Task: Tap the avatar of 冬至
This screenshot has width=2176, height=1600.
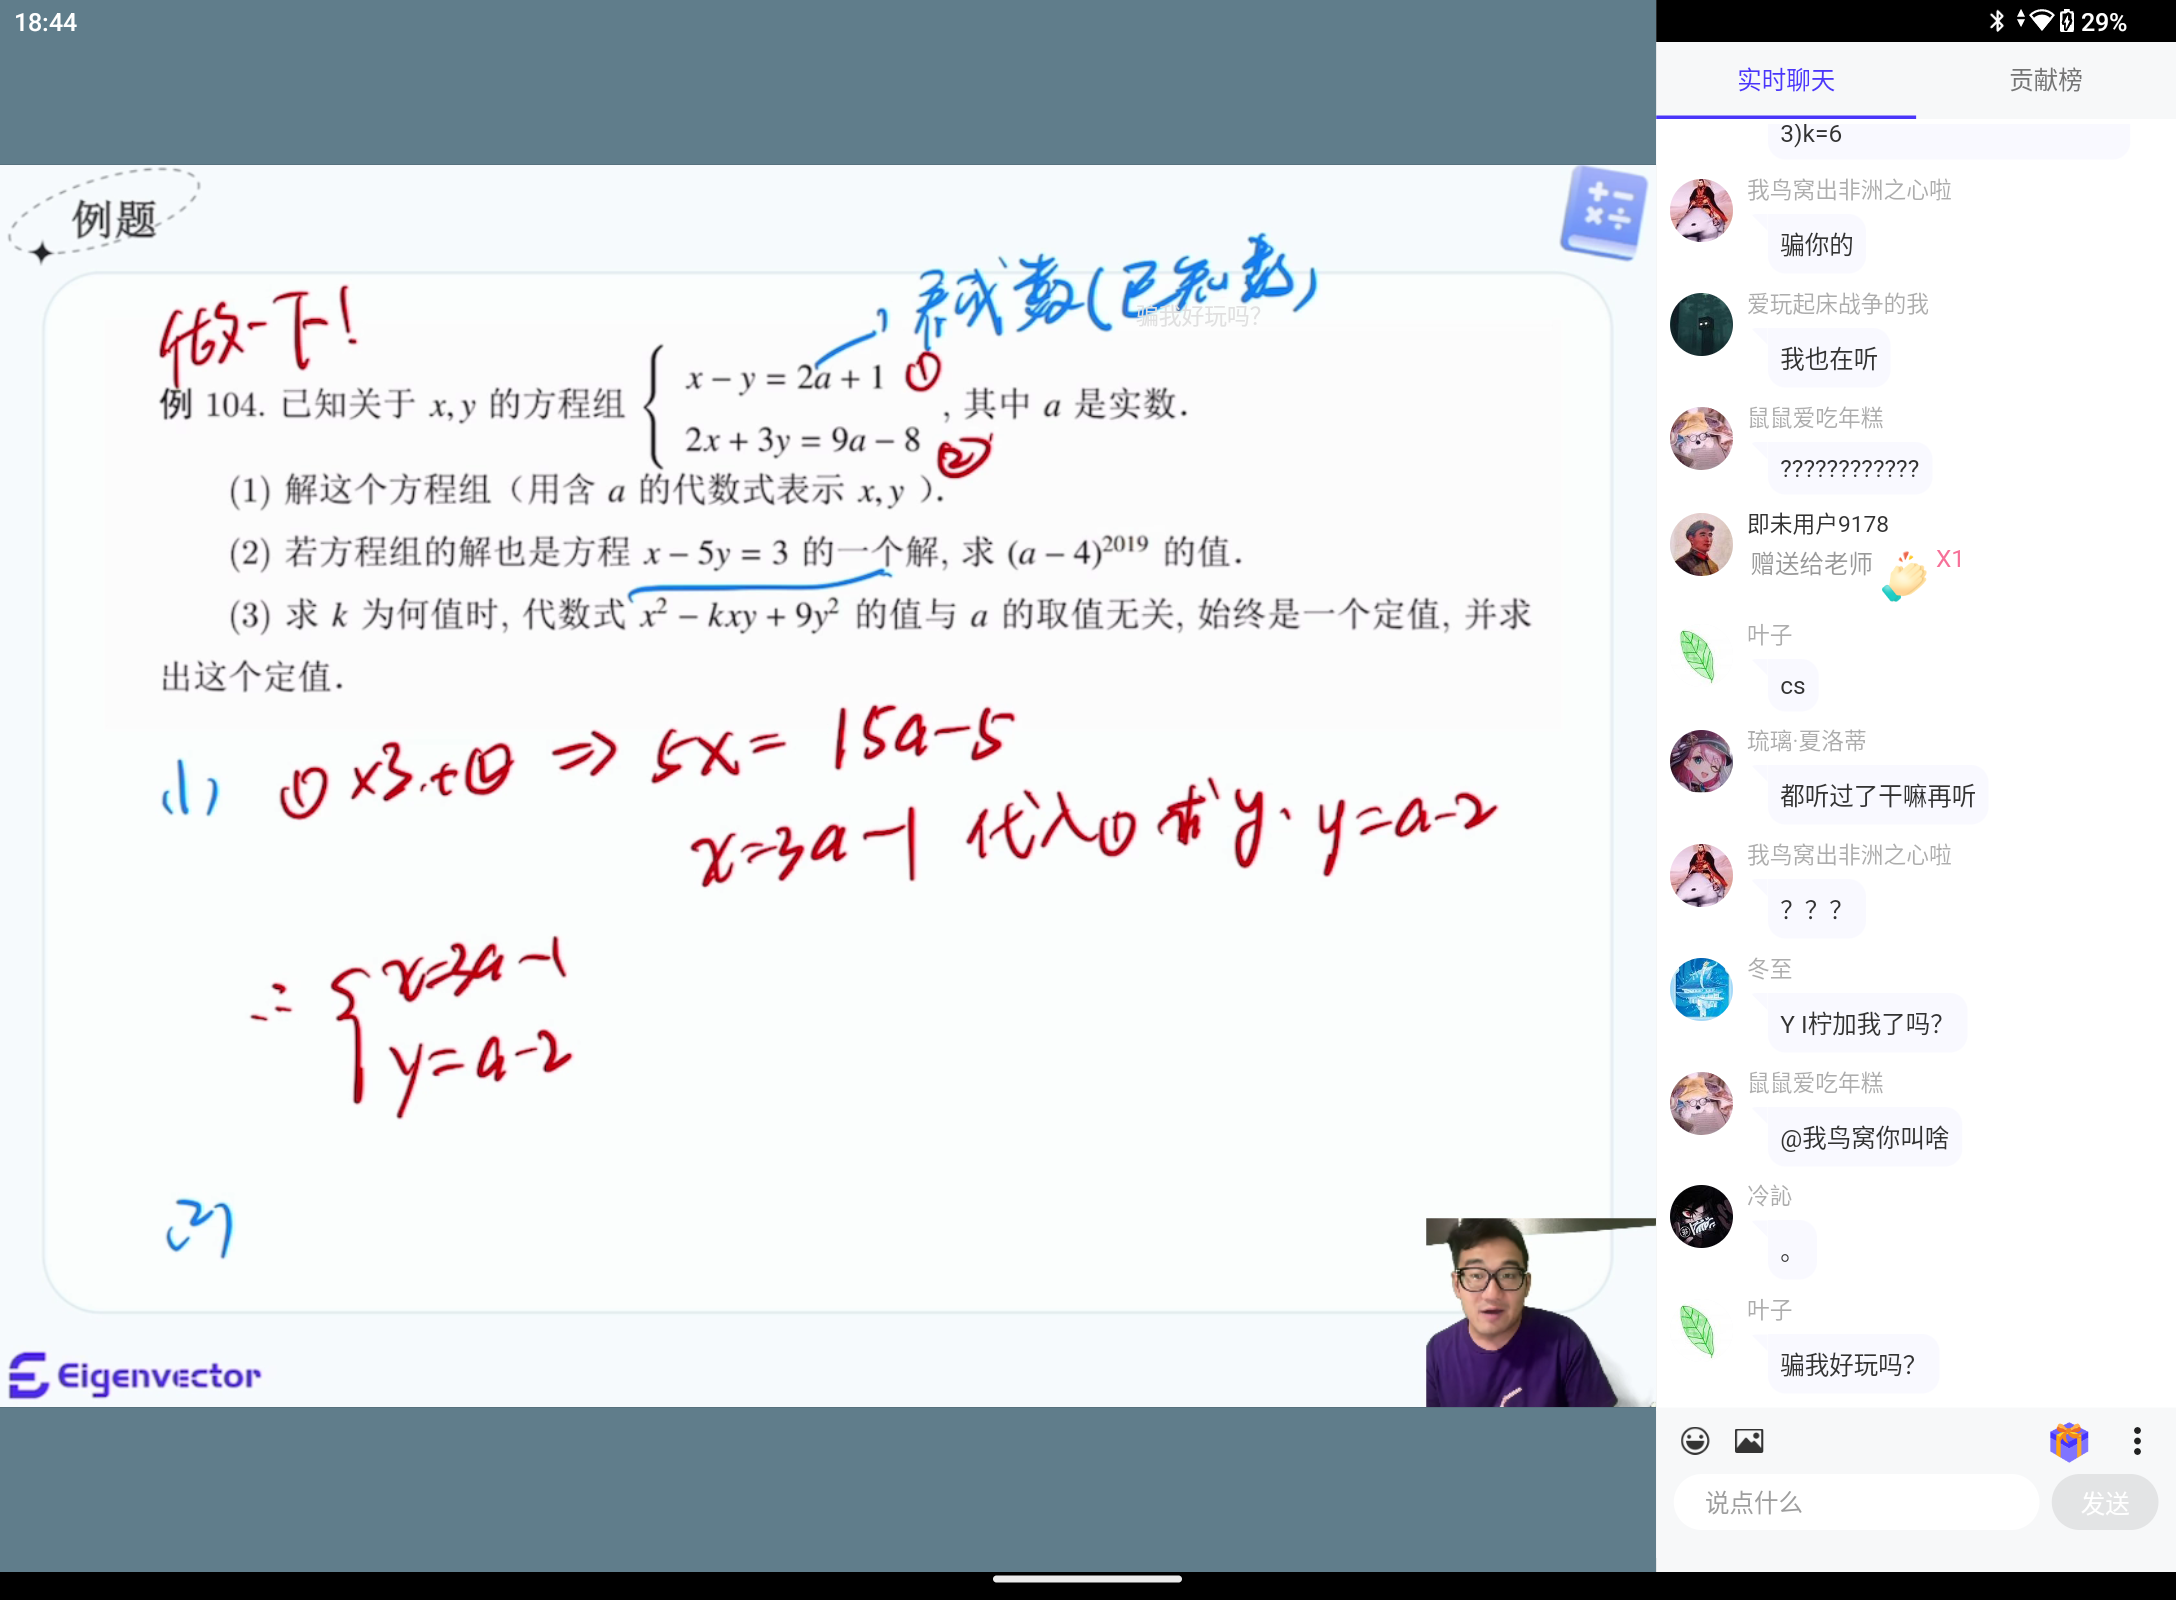Action: point(1701,989)
